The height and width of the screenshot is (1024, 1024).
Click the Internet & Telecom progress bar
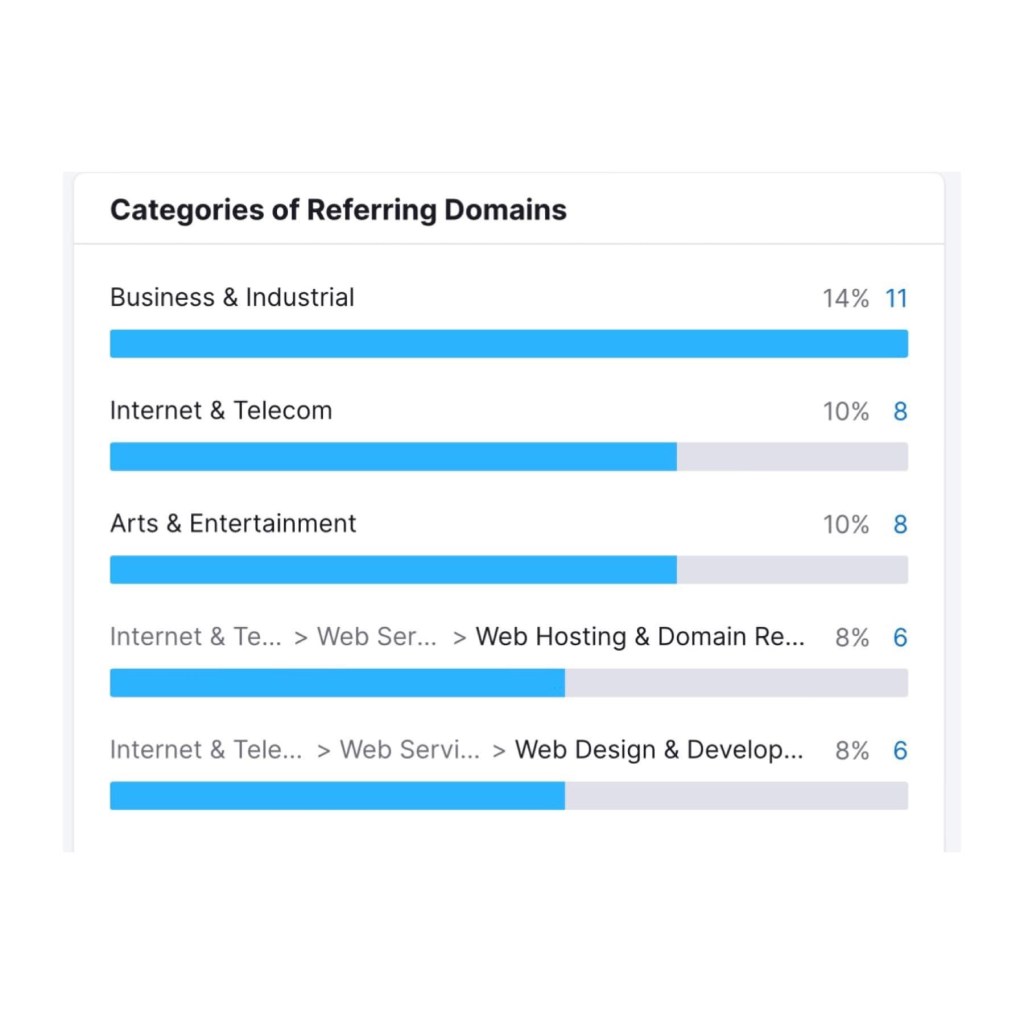pyautogui.click(x=508, y=457)
